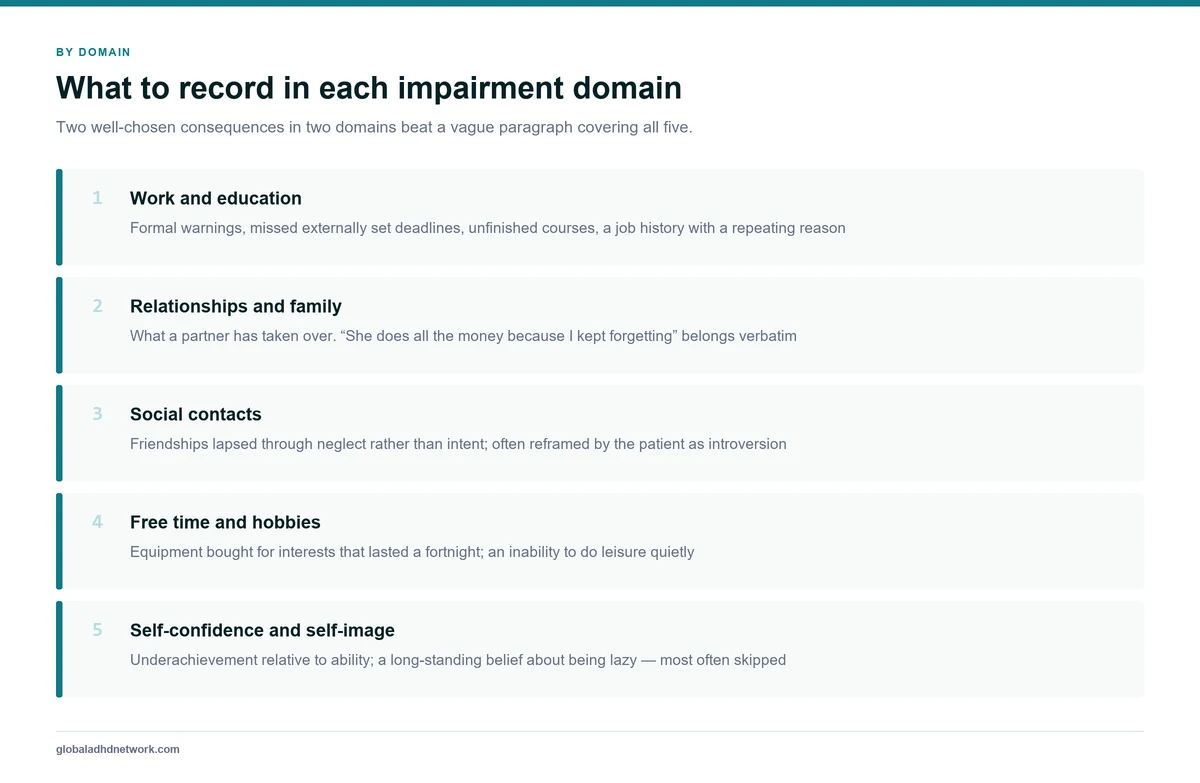Click subtitle about two well-chosen consequences
Screen dimensions: 1200x783
[x=374, y=128]
